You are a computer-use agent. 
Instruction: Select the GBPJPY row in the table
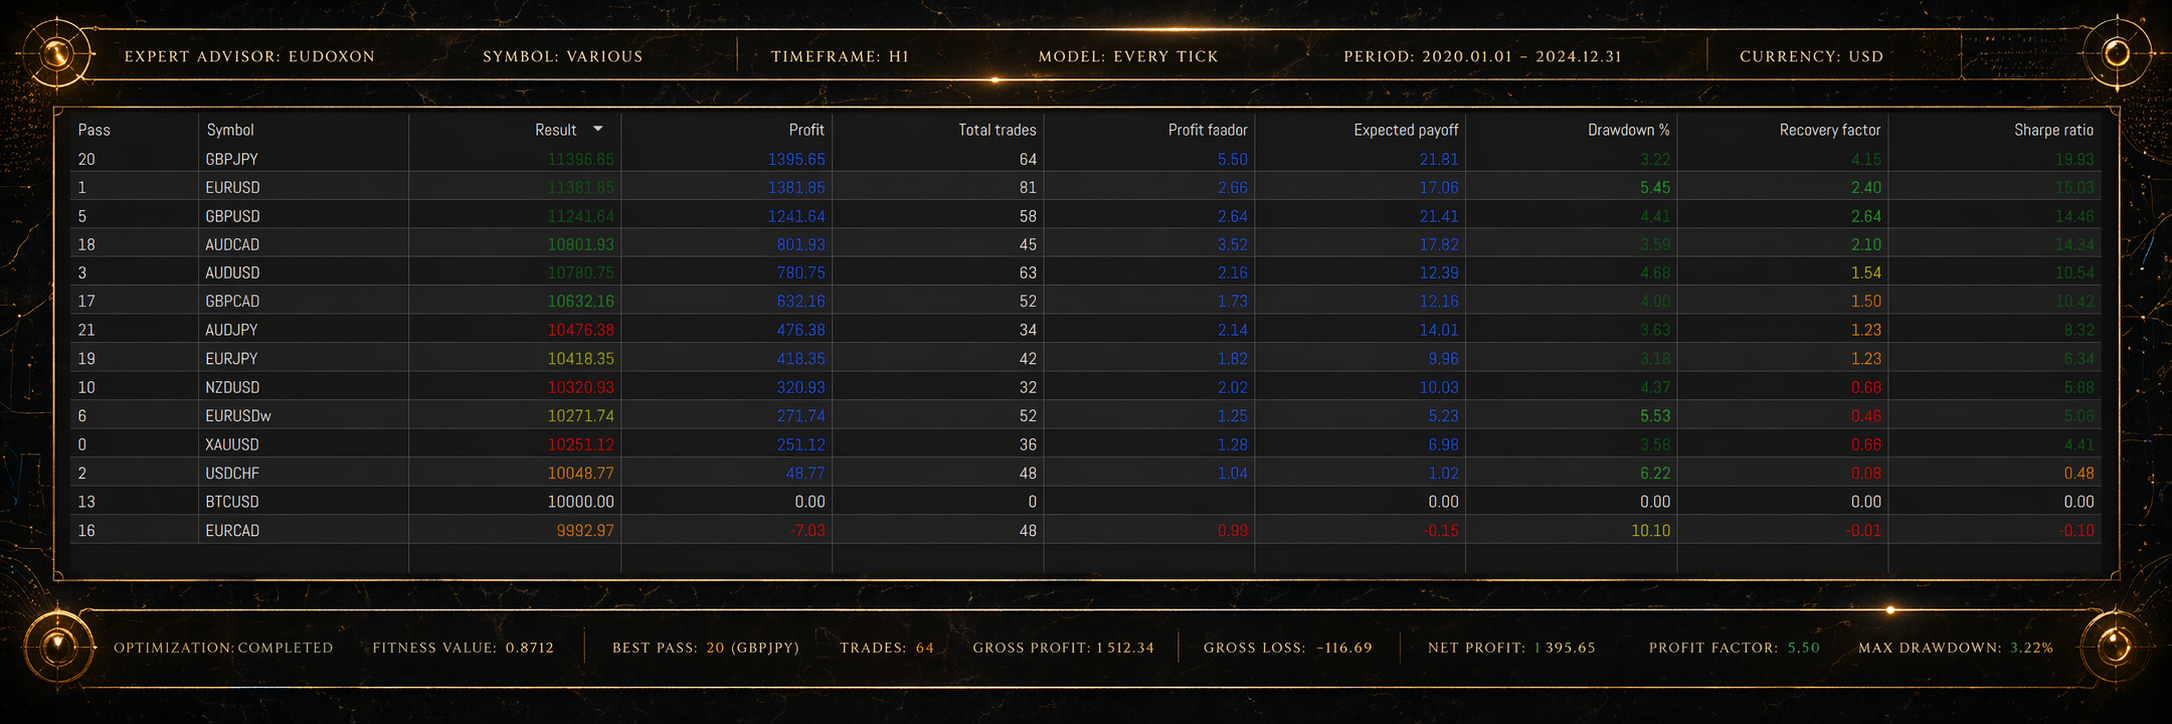pyautogui.click(x=232, y=159)
